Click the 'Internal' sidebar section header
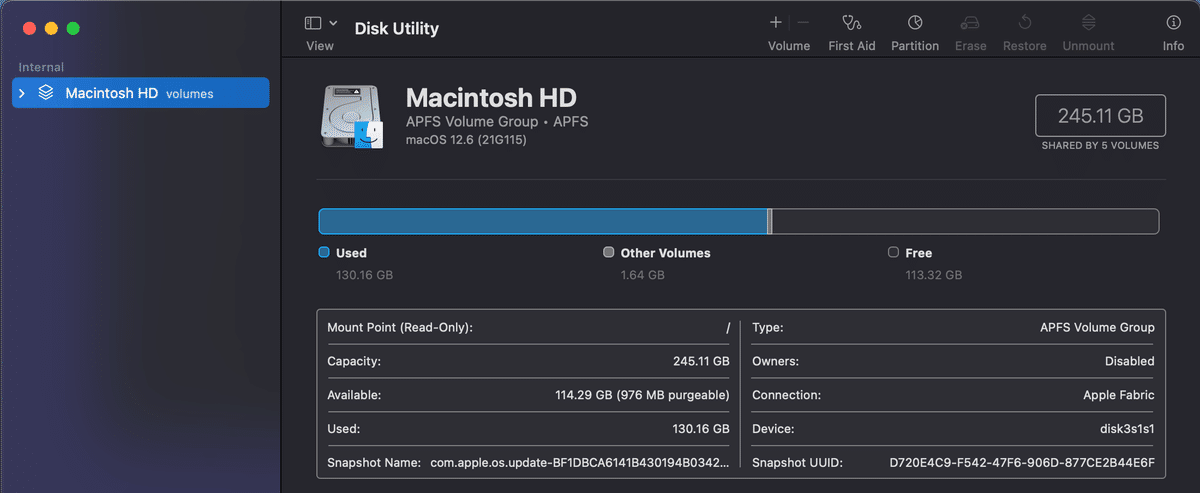 41,67
